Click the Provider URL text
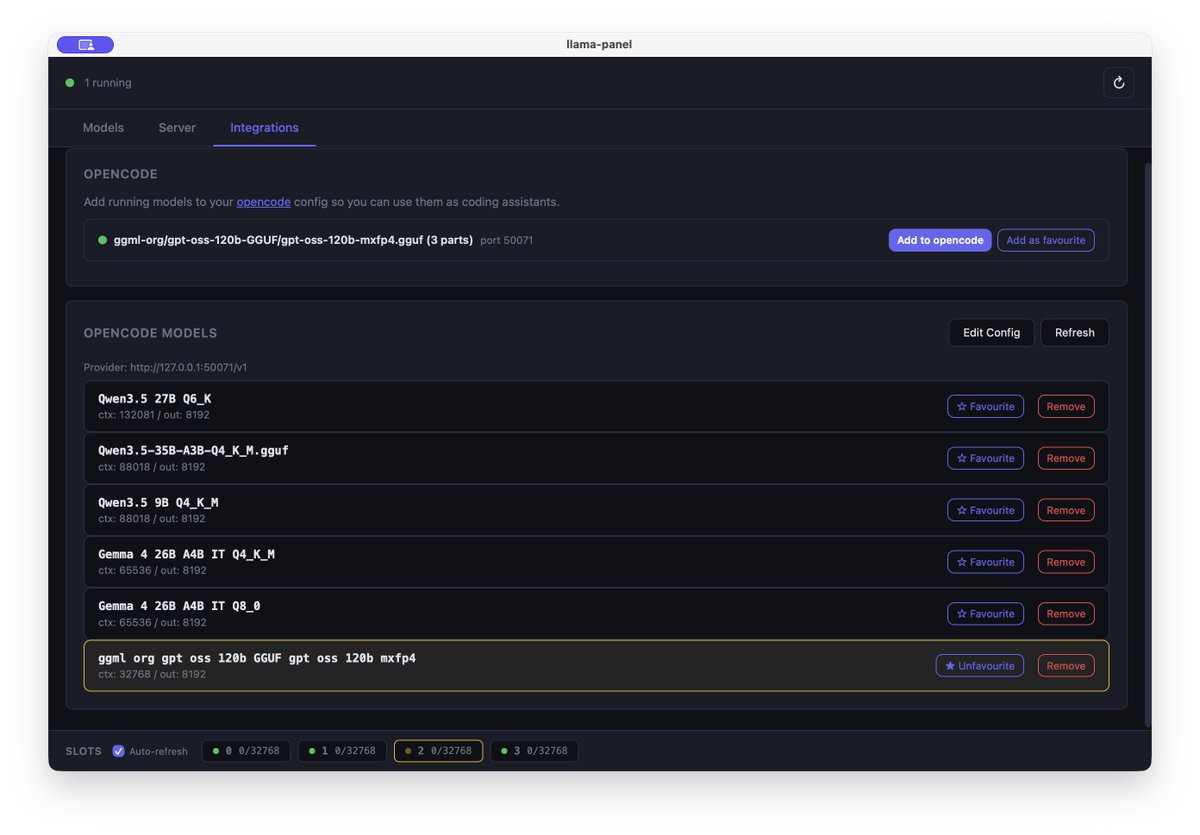Image resolution: width=1200 pixels, height=835 pixels. (x=165, y=367)
